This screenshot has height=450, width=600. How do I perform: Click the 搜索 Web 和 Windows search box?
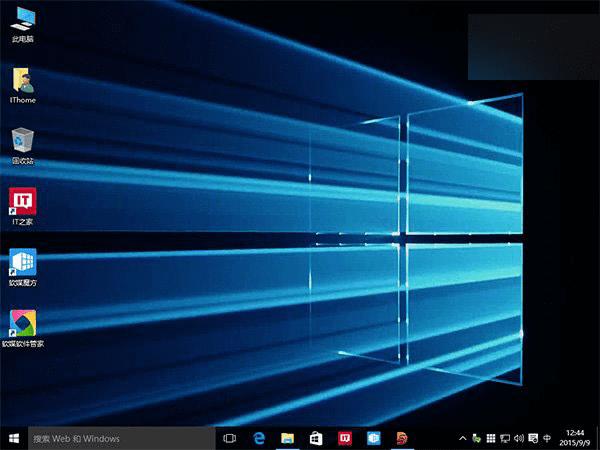tap(122, 439)
